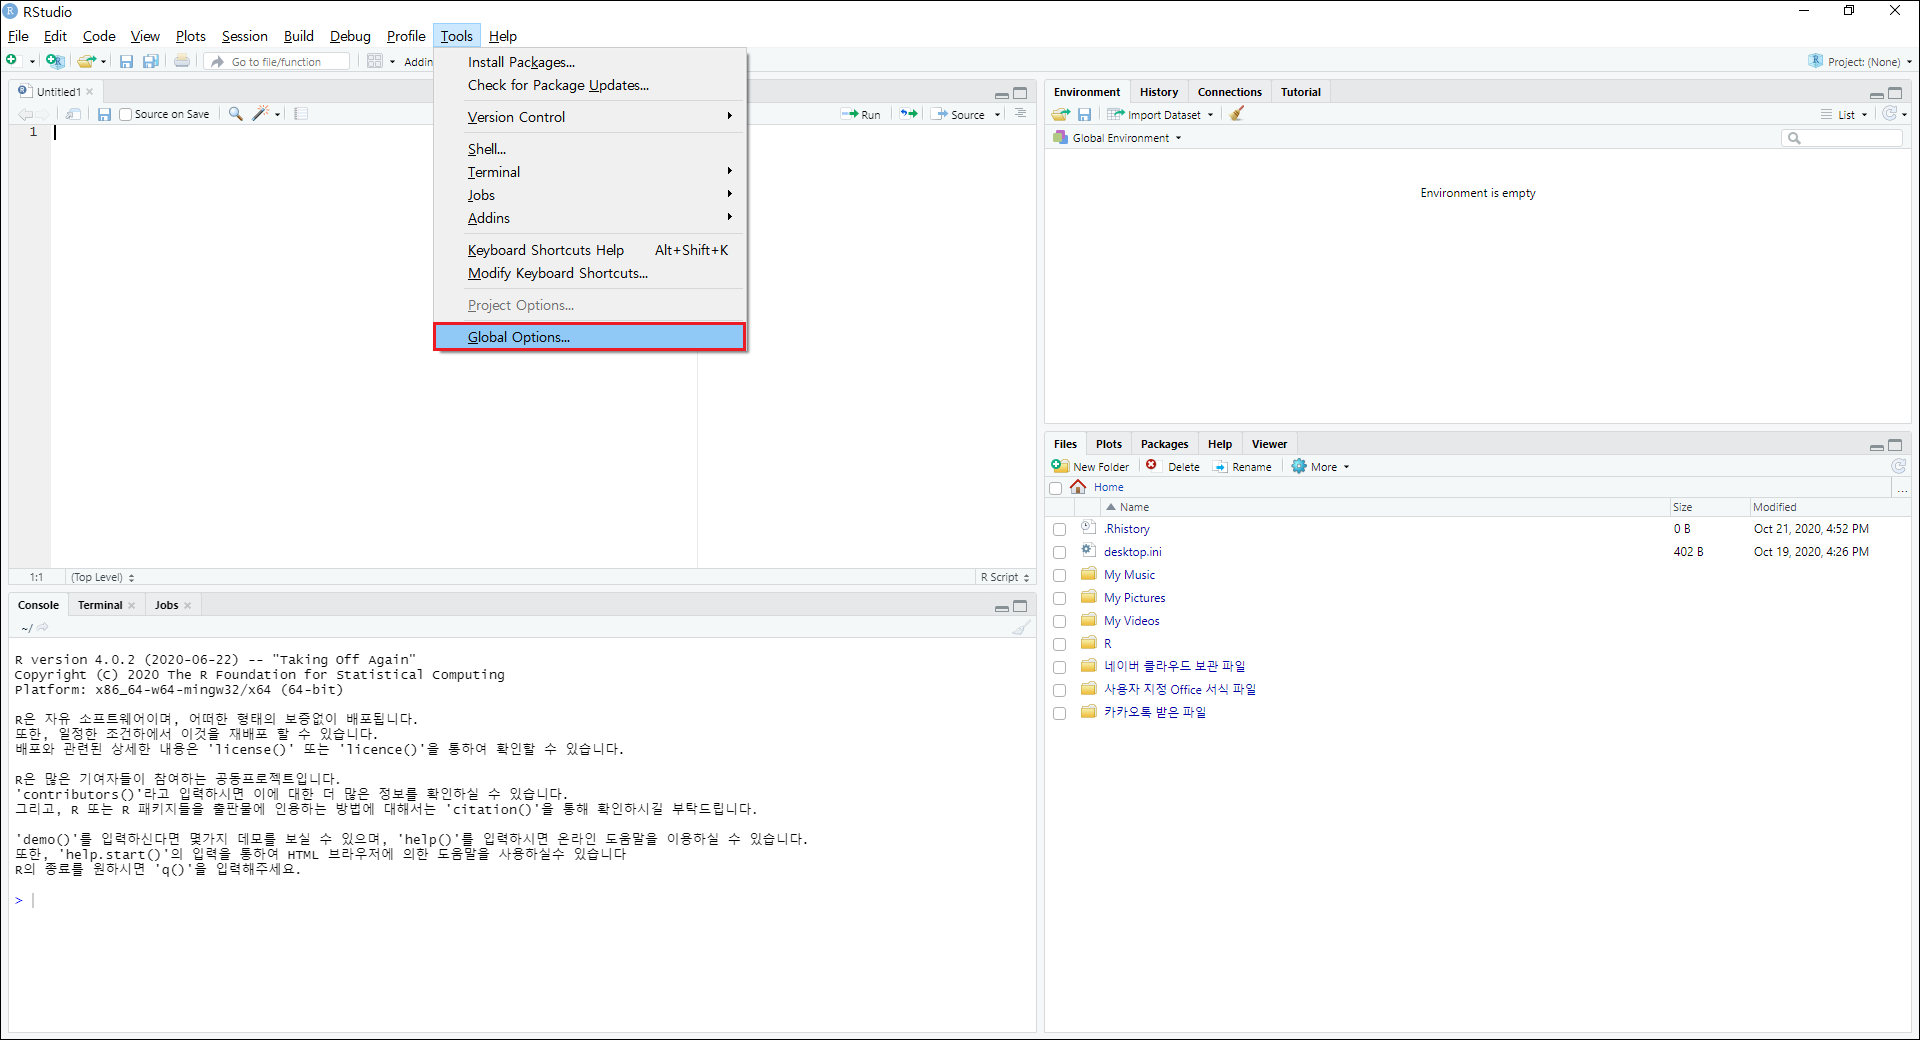Click the Go to directory ellipsis button
This screenshot has height=1040, width=1920.
(x=1902, y=488)
